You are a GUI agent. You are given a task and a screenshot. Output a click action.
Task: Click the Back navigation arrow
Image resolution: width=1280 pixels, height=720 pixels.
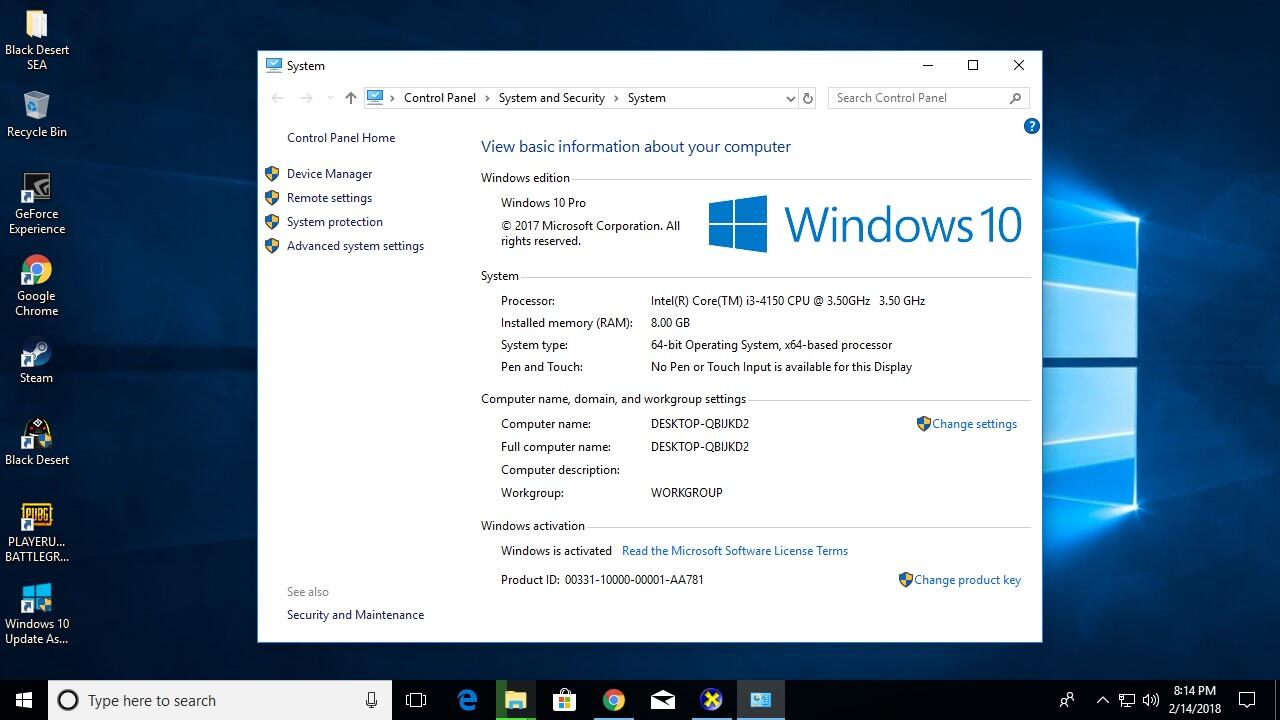pyautogui.click(x=278, y=98)
